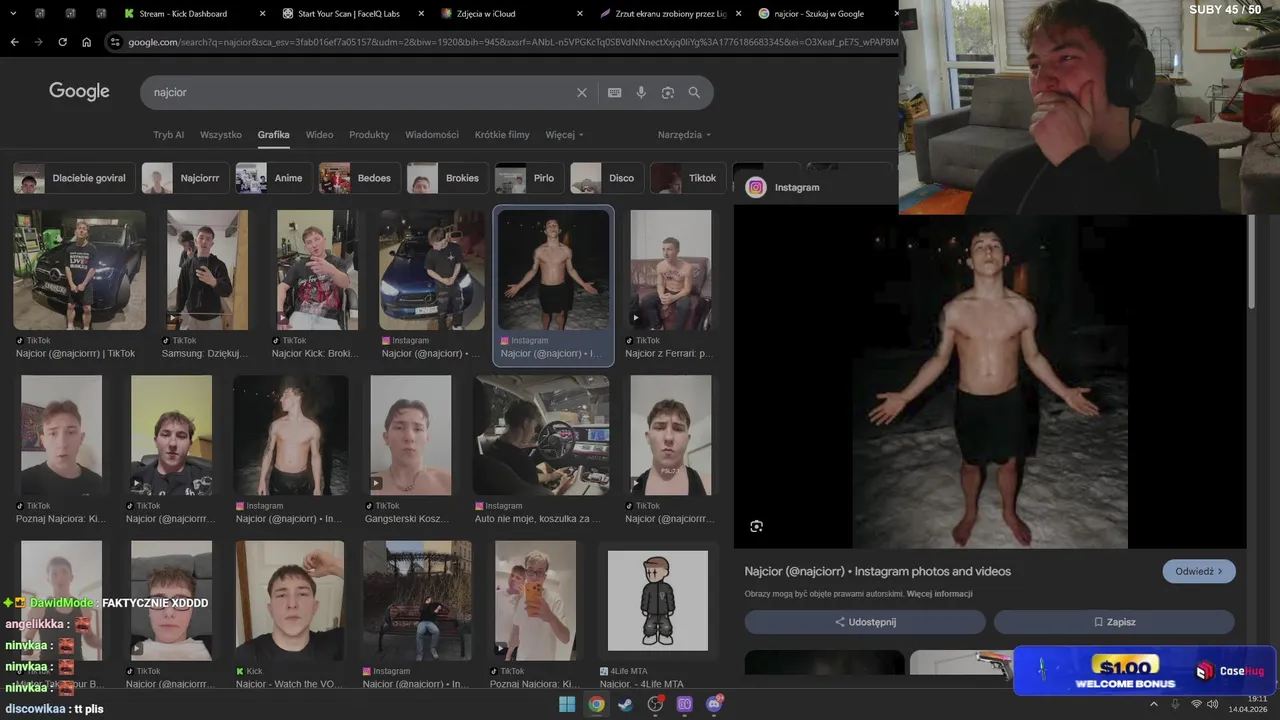Image resolution: width=1280 pixels, height=720 pixels.
Task: Open Auto nie moje, koszulka za... thumbnail
Action: (x=541, y=435)
